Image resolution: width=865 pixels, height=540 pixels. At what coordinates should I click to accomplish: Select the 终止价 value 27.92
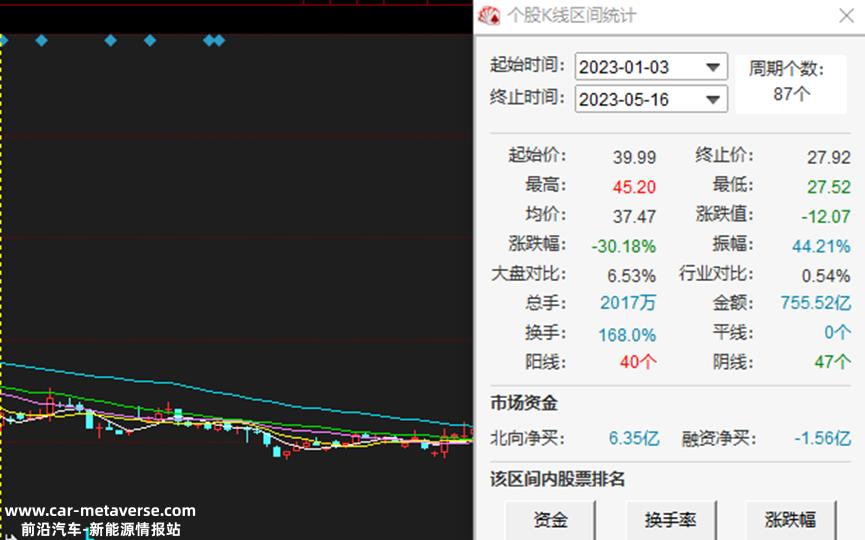coord(829,158)
